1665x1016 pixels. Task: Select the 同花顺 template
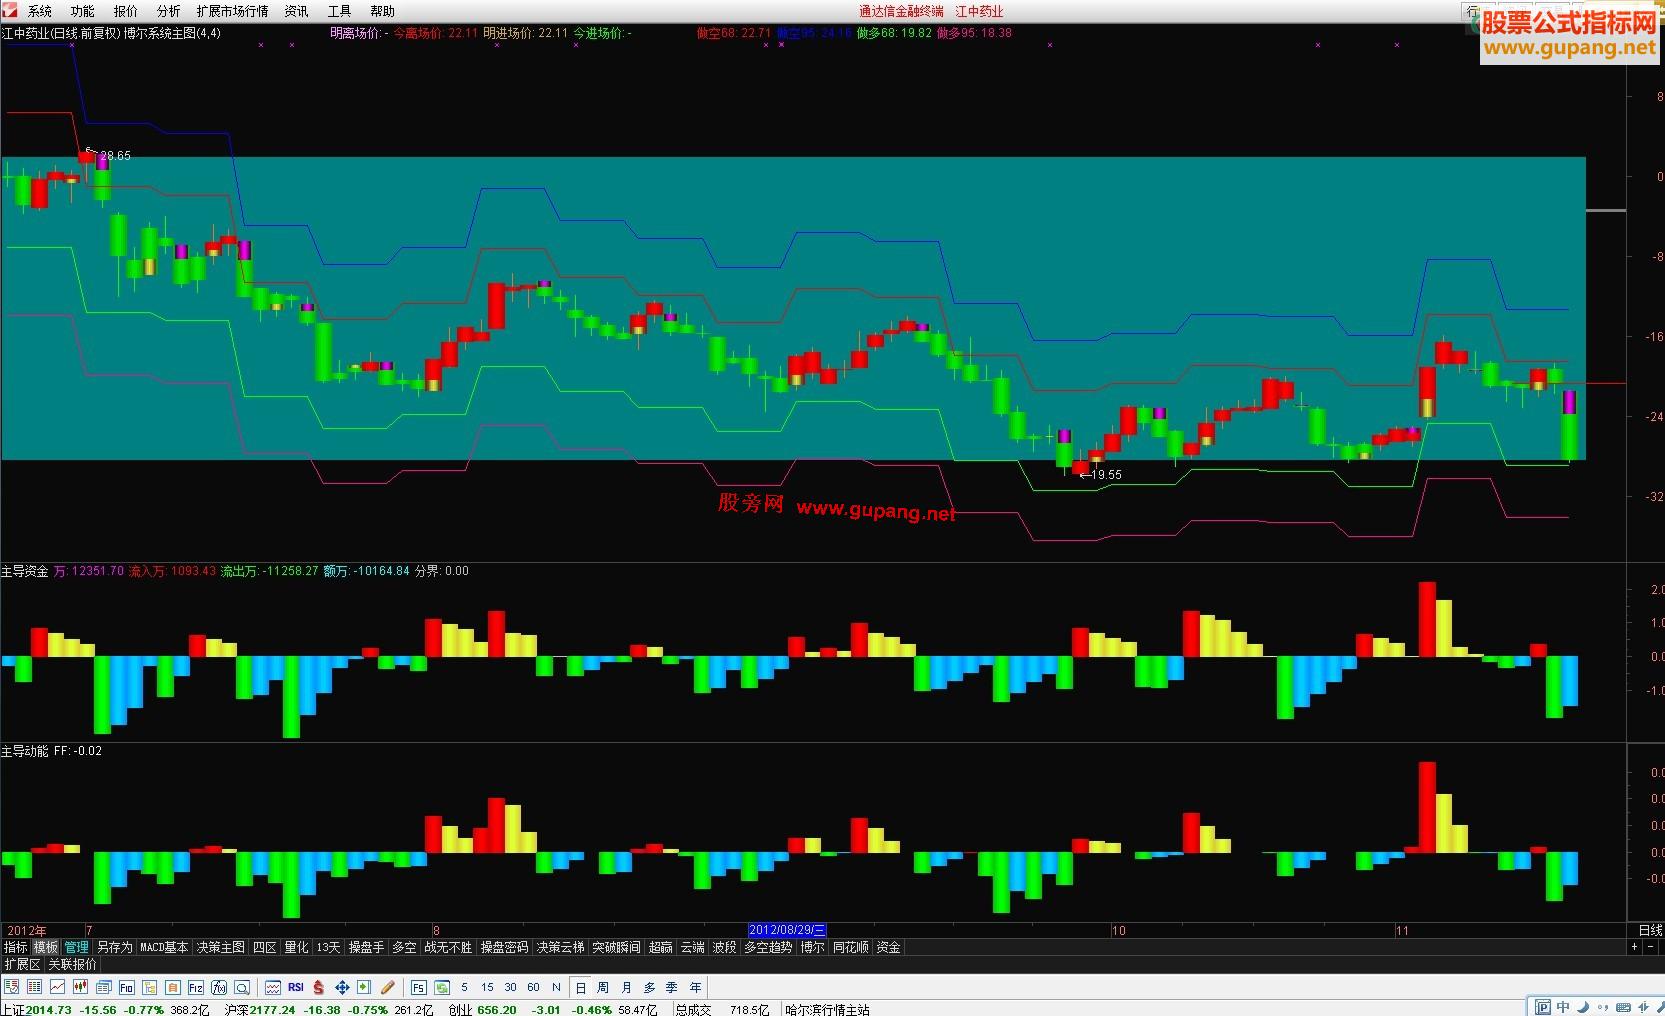pos(851,947)
